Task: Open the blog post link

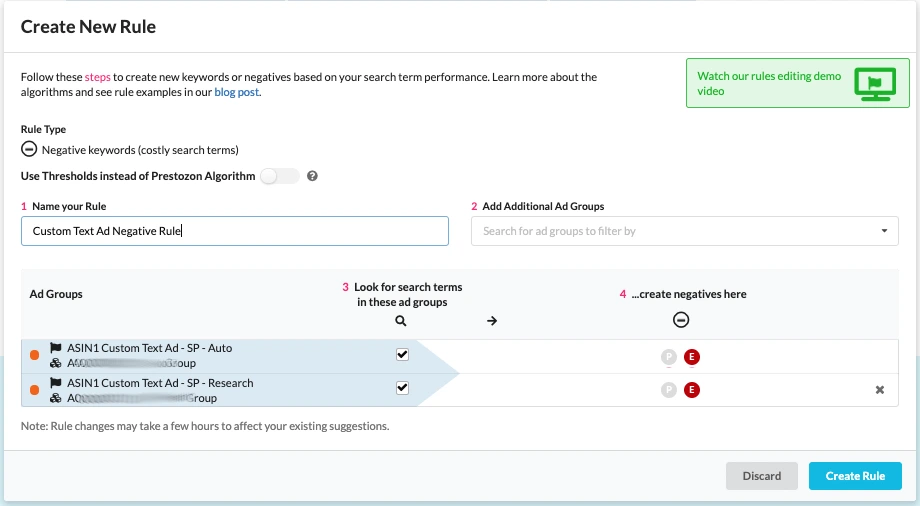Action: pyautogui.click(x=237, y=93)
